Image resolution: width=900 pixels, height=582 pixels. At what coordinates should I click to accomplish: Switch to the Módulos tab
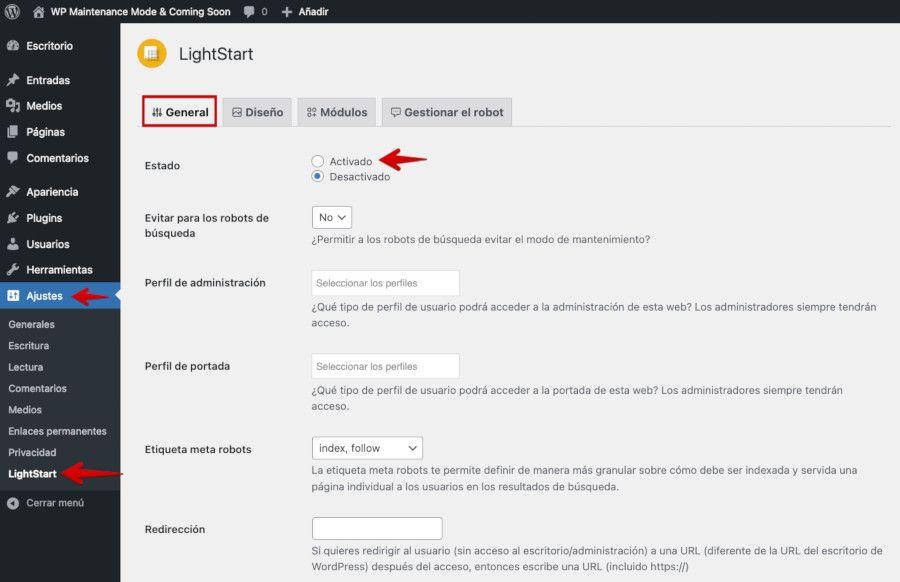337,112
